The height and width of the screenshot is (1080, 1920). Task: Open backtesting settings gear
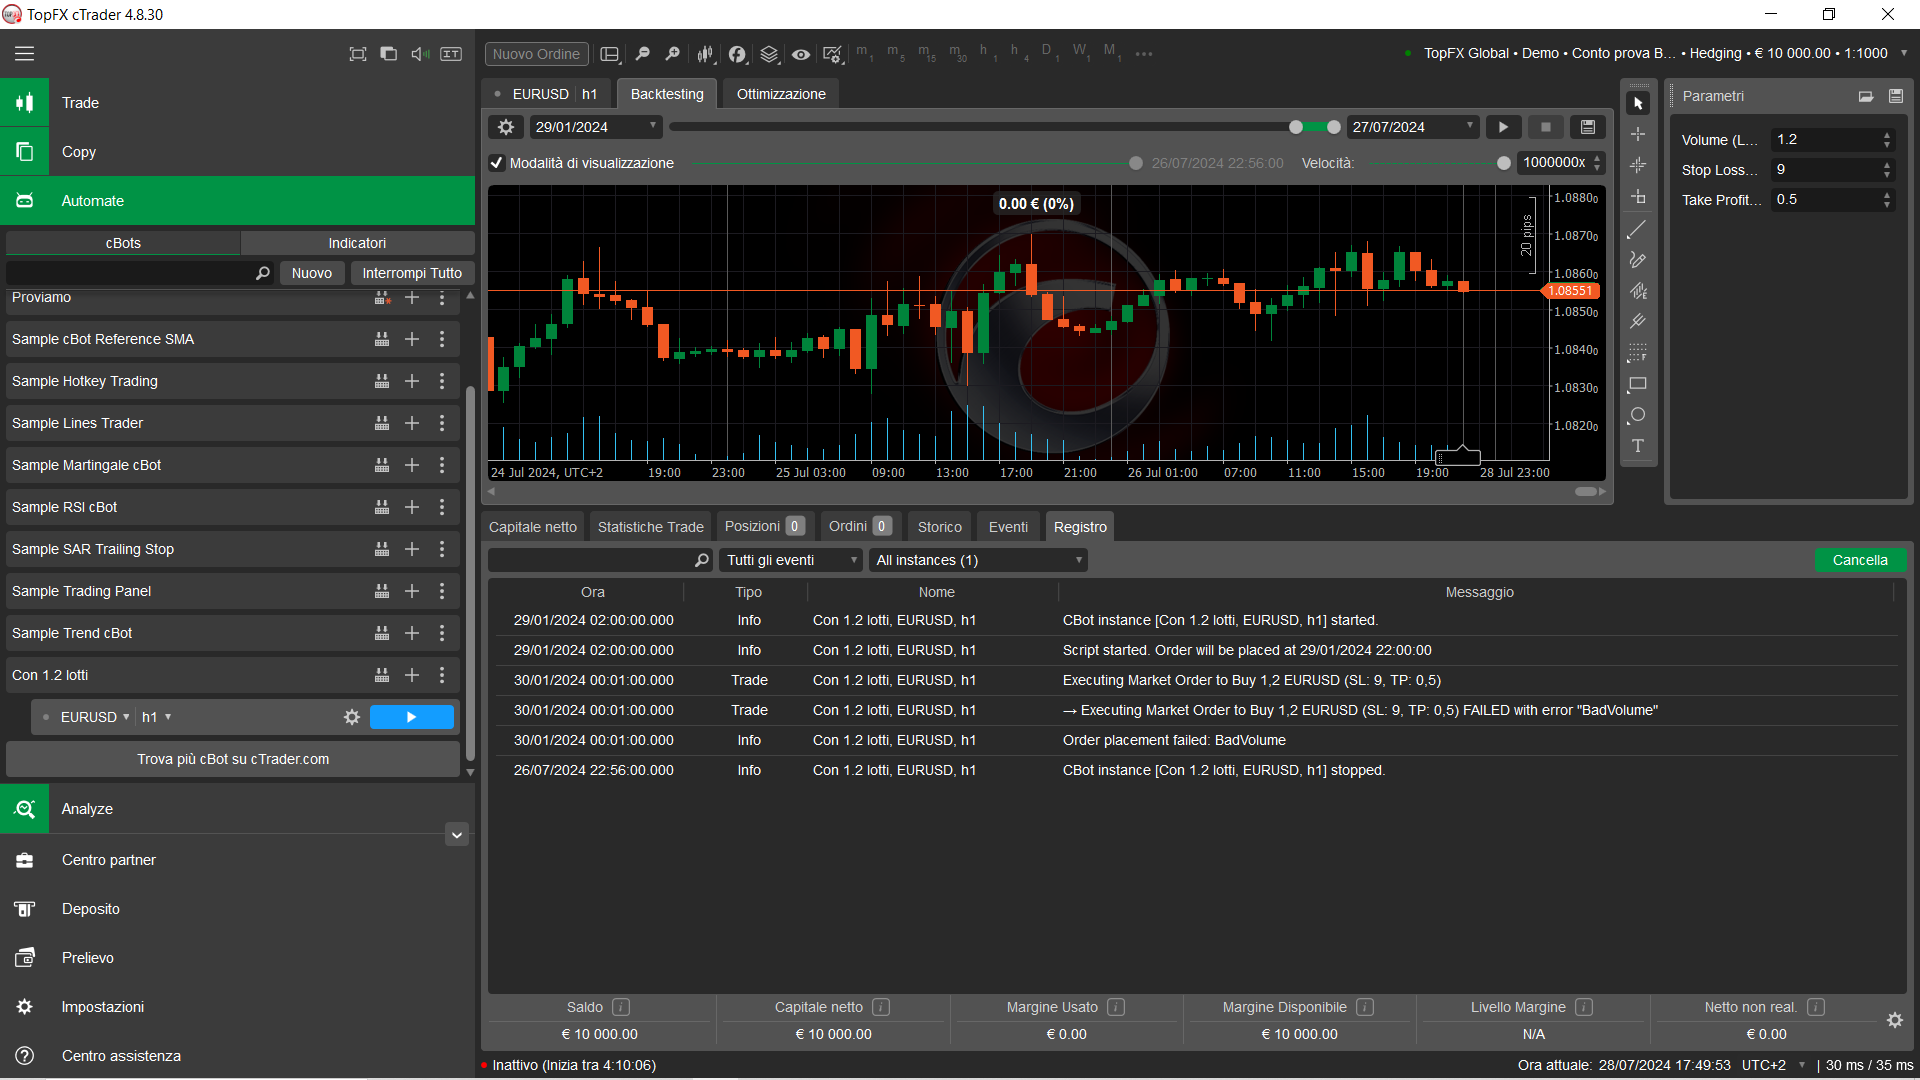coord(506,127)
